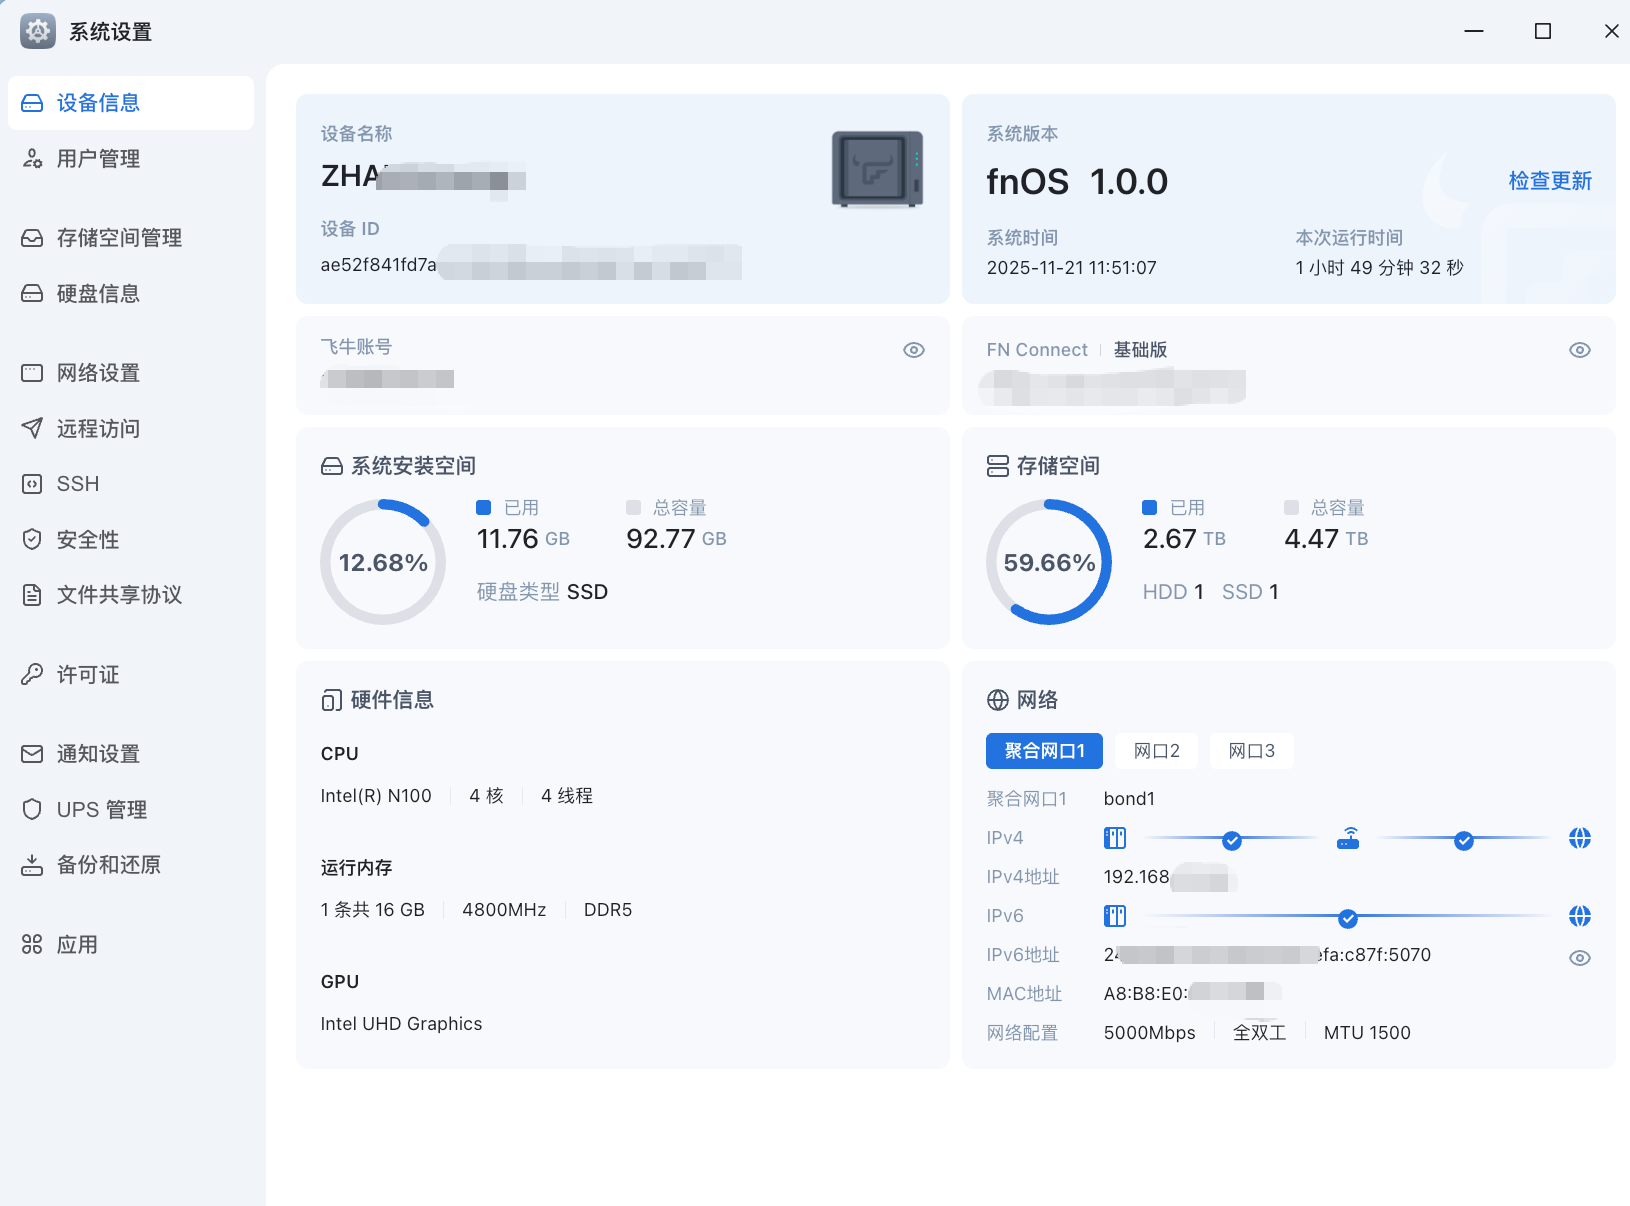Screen dimensions: 1630x1206
Task: Click the NAS device thumbnail image
Action: coord(877,170)
